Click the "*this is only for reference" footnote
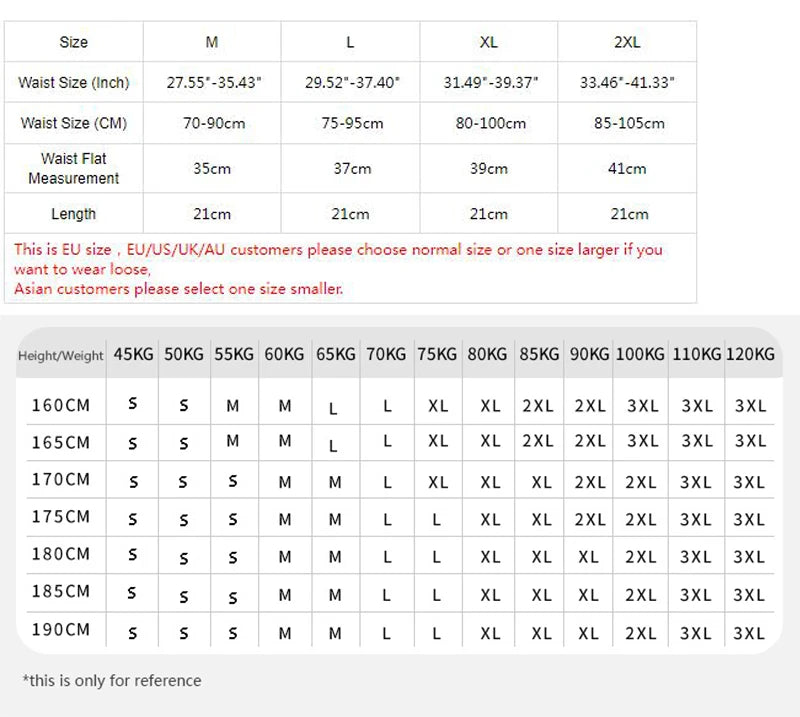 tap(112, 681)
